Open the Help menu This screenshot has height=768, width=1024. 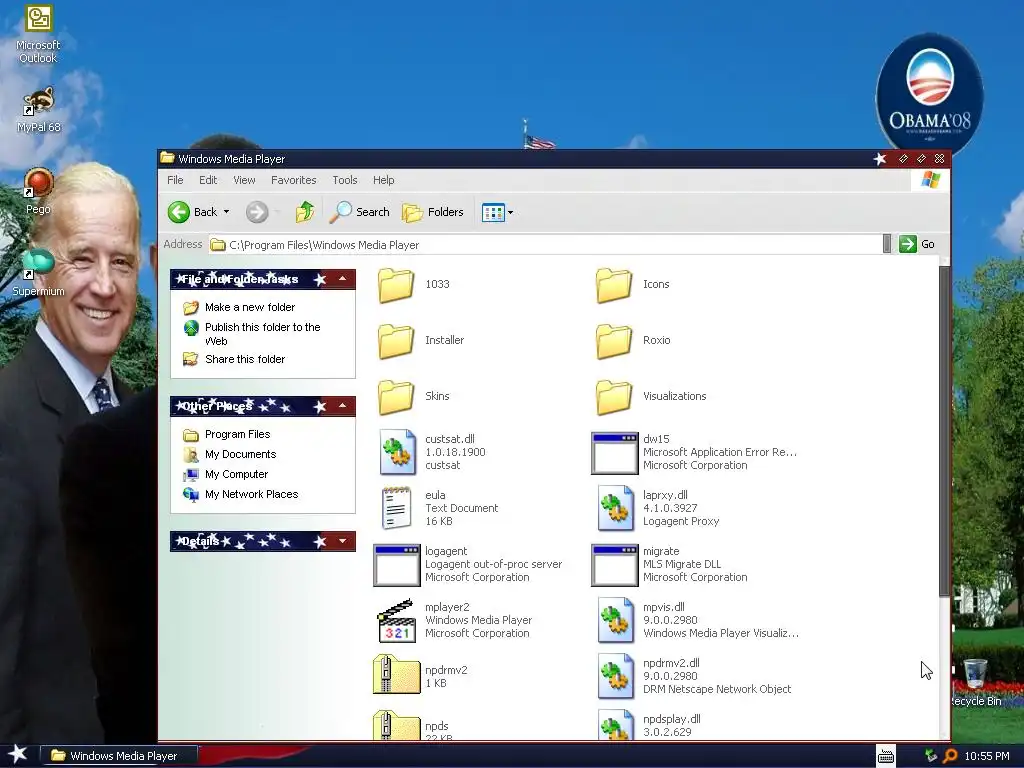pos(383,180)
